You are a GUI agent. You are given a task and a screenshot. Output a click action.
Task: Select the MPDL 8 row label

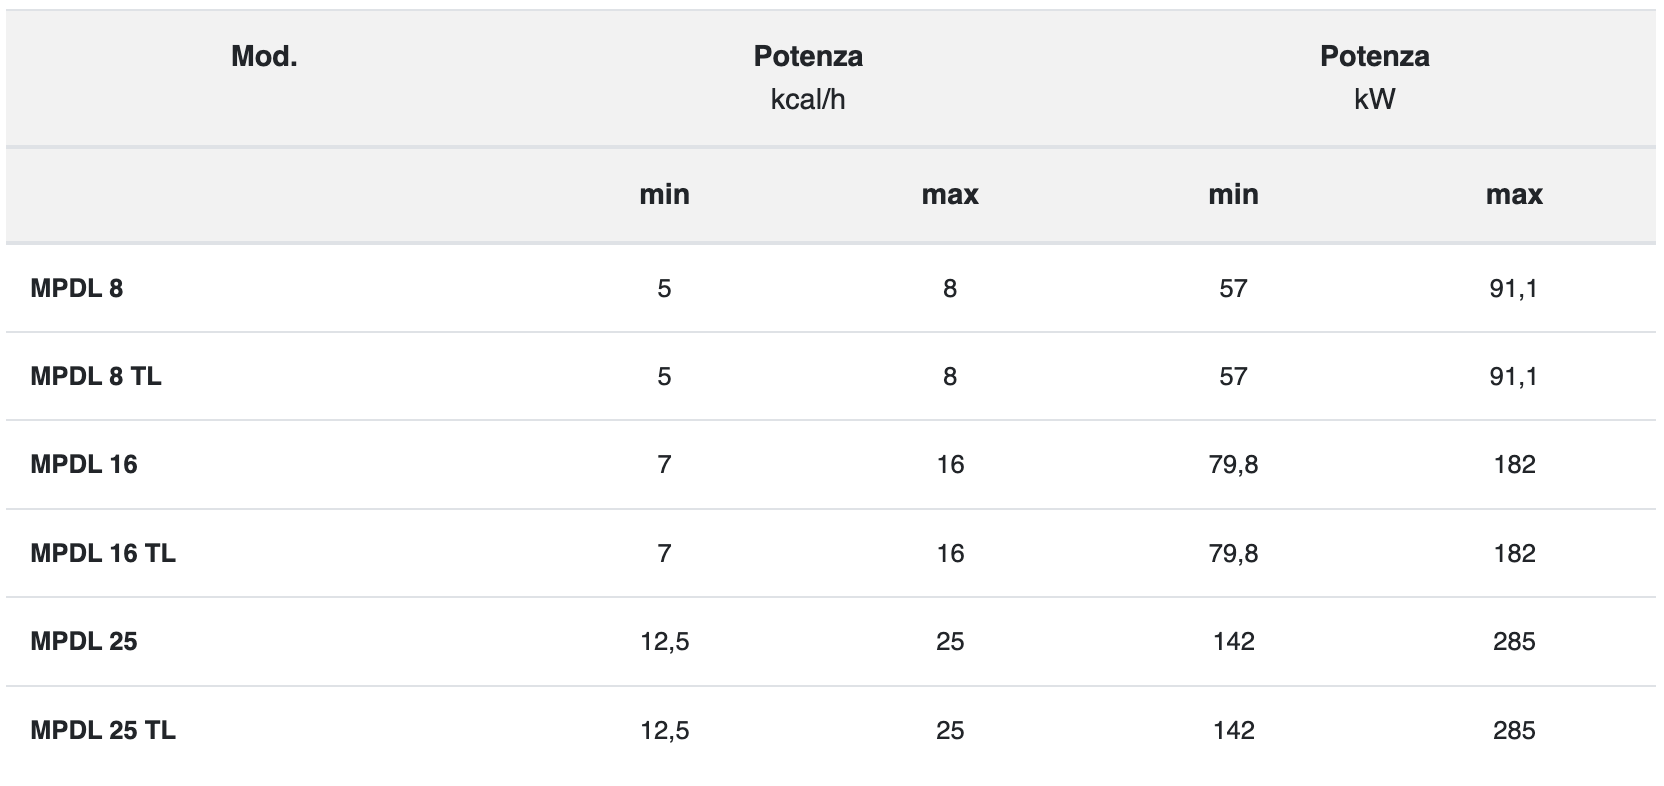[x=77, y=289]
